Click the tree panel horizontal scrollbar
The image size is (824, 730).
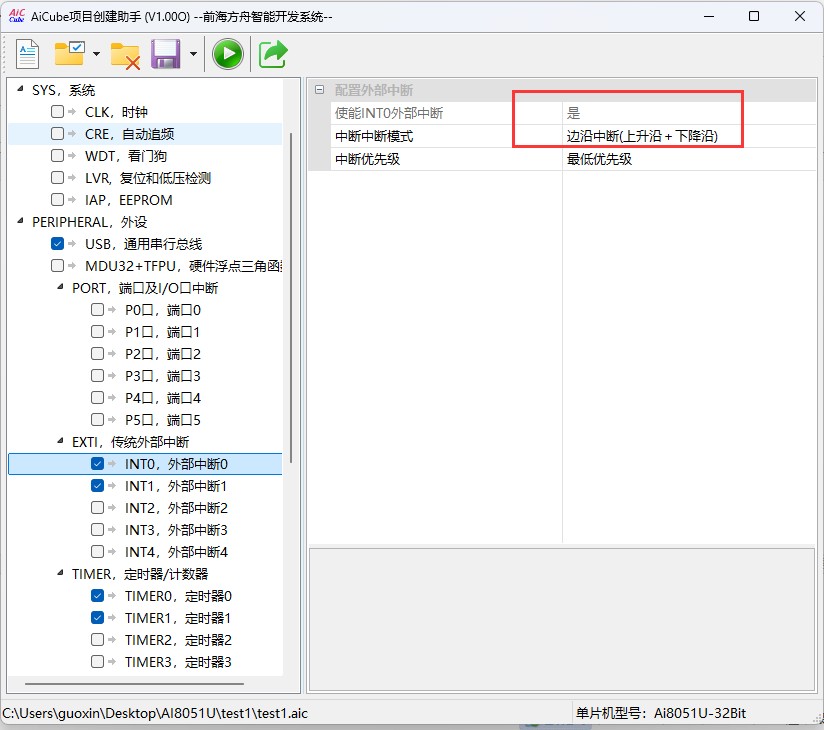point(134,684)
